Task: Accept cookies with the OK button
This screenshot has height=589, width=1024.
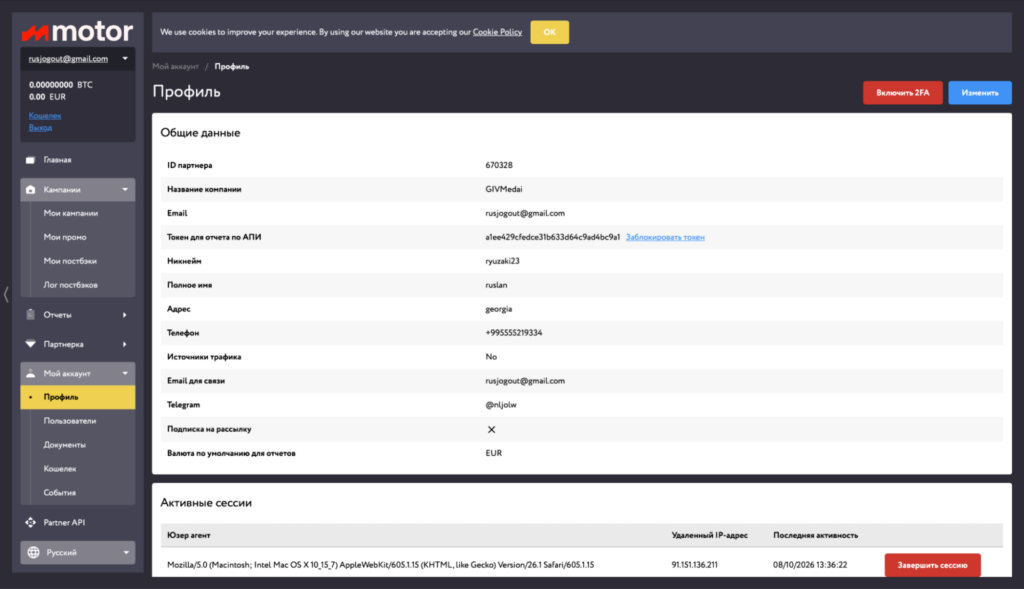Action: pos(549,32)
